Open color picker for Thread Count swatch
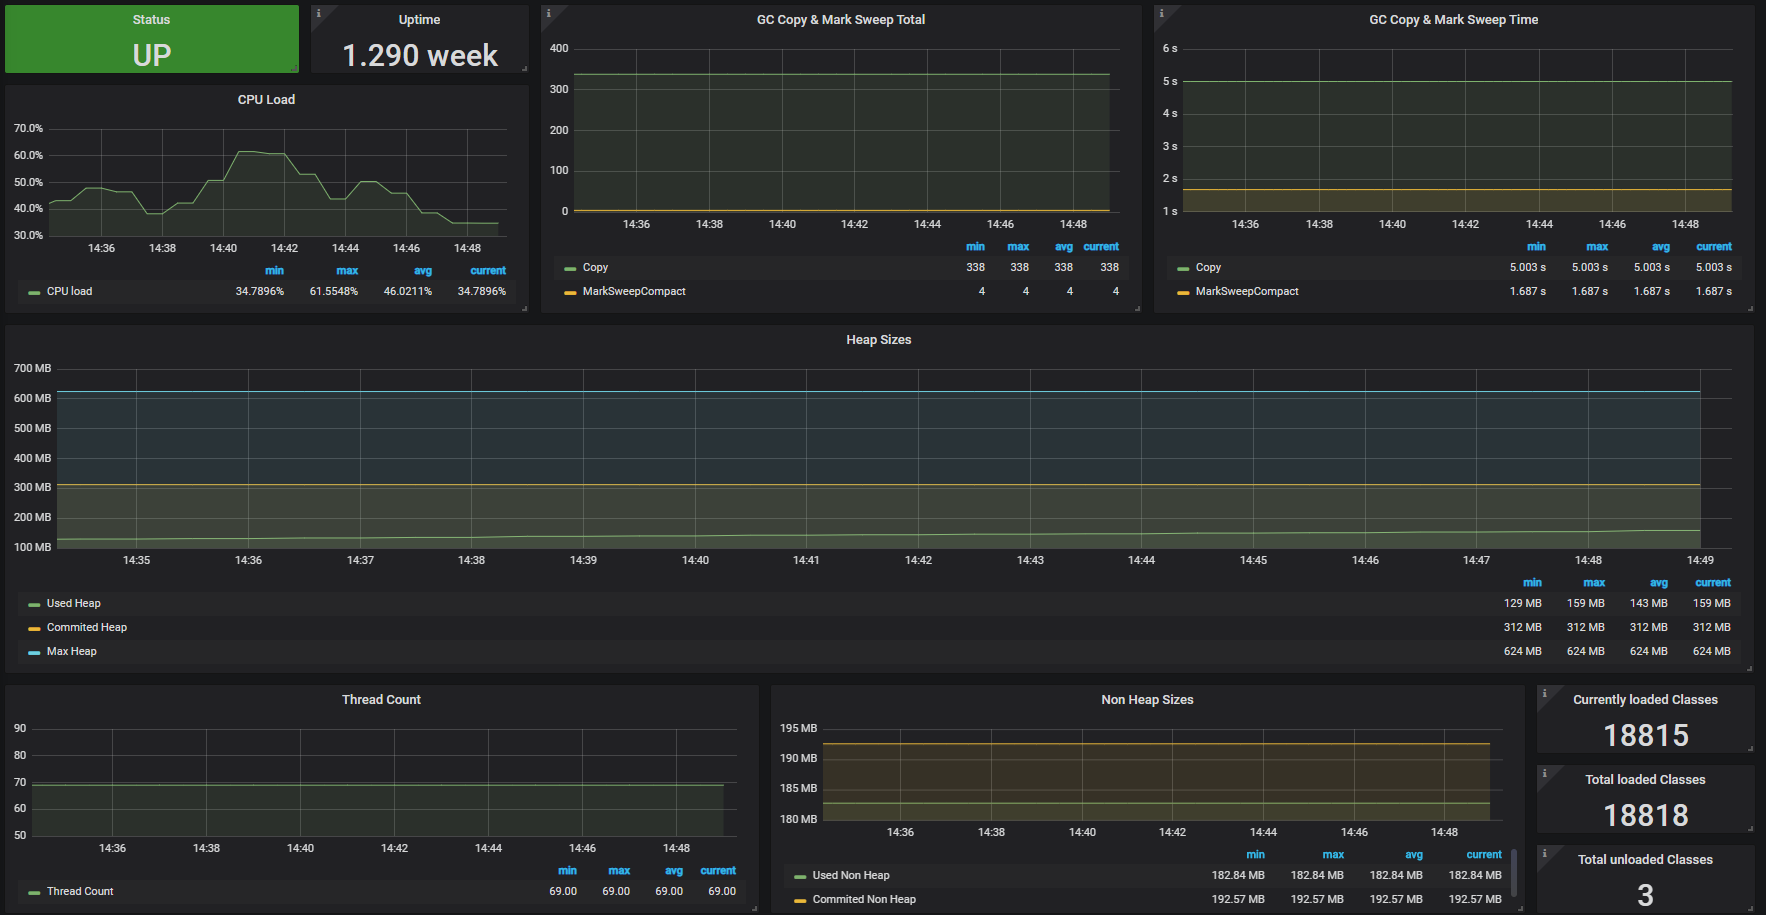1766x915 pixels. (x=34, y=893)
